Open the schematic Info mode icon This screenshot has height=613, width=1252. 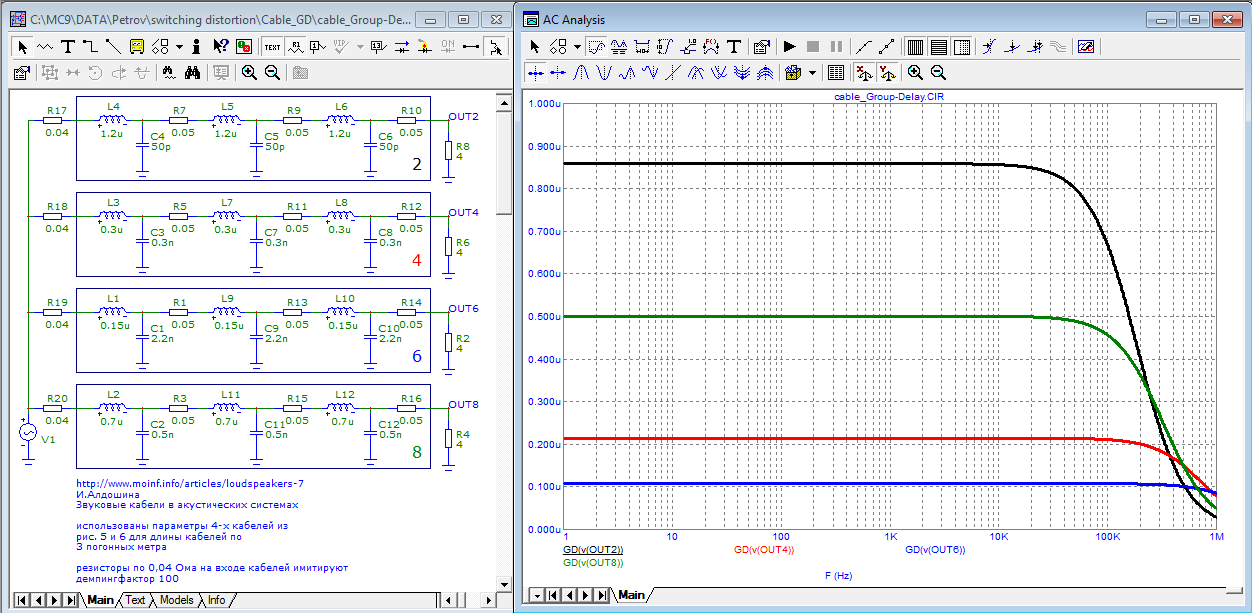click(x=196, y=46)
